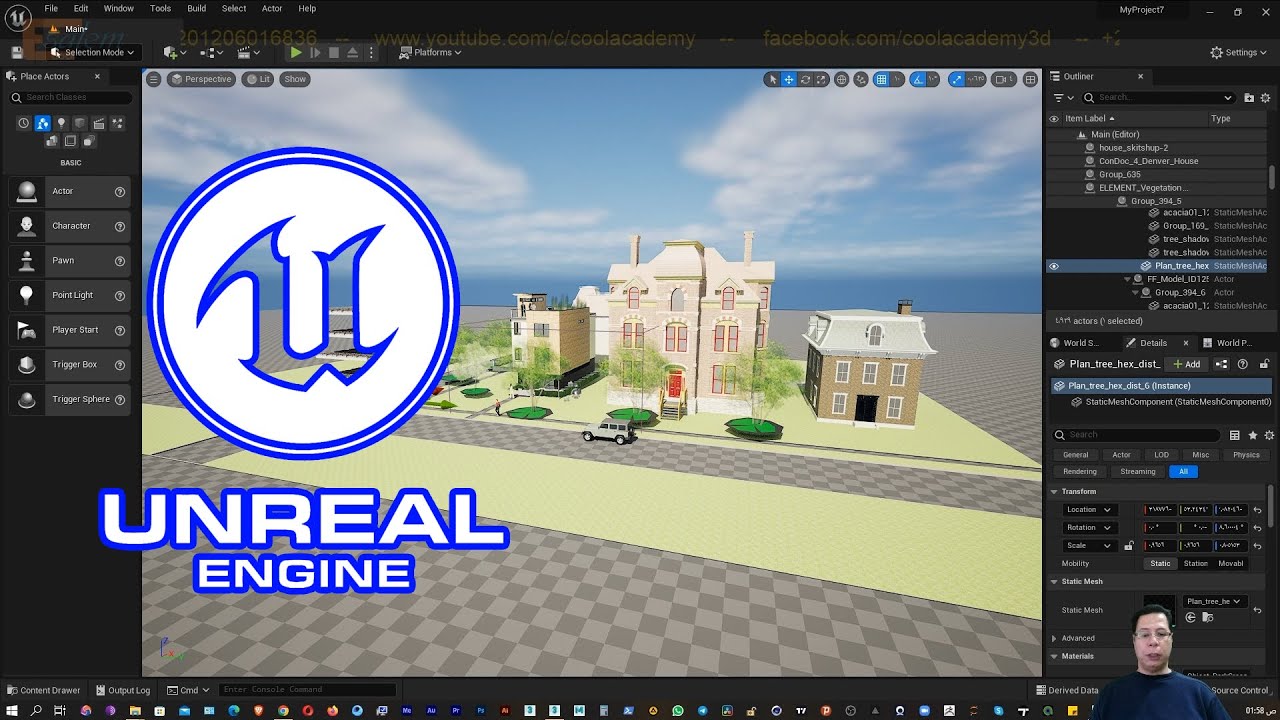Image resolution: width=1280 pixels, height=720 pixels.
Task: Select Lights category bulb icon
Action: coord(61,123)
